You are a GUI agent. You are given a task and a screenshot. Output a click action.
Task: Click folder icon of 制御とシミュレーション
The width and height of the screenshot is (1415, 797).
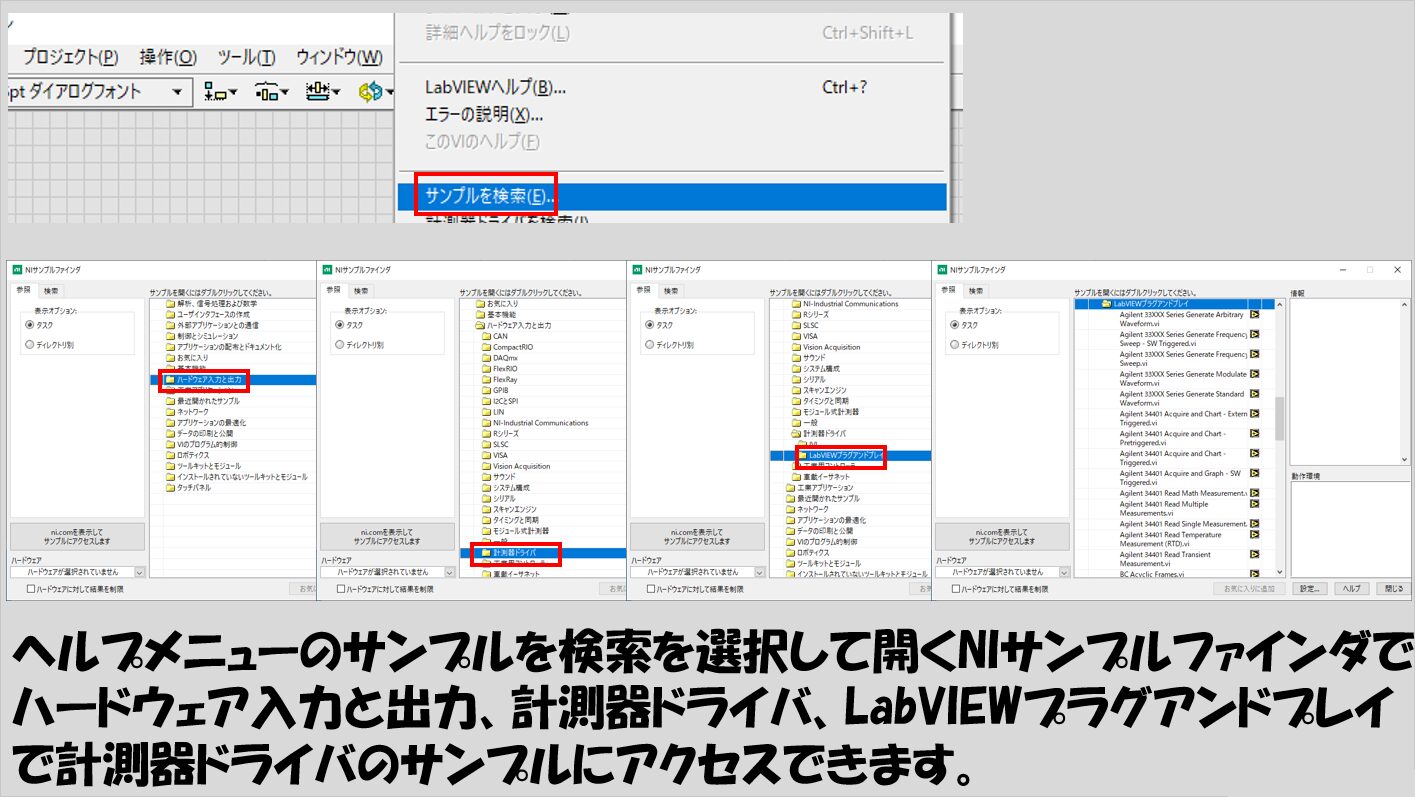[170, 336]
